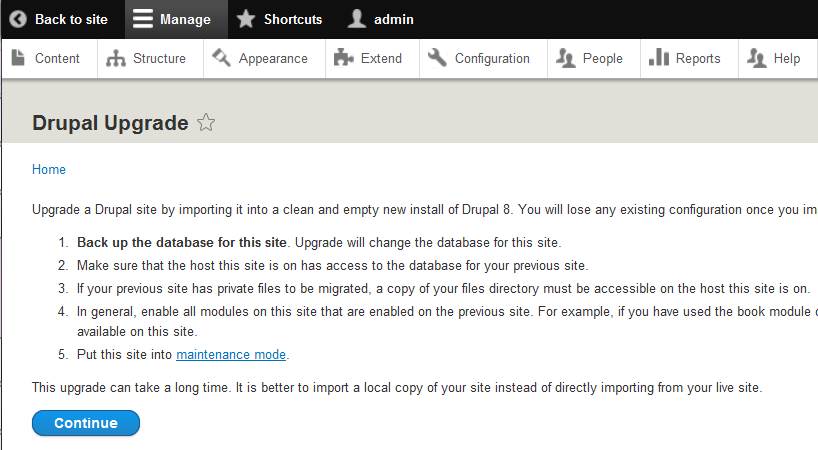Image resolution: width=818 pixels, height=450 pixels.
Task: Click the 'This upgrade can take a long time' text
Action: [396, 387]
